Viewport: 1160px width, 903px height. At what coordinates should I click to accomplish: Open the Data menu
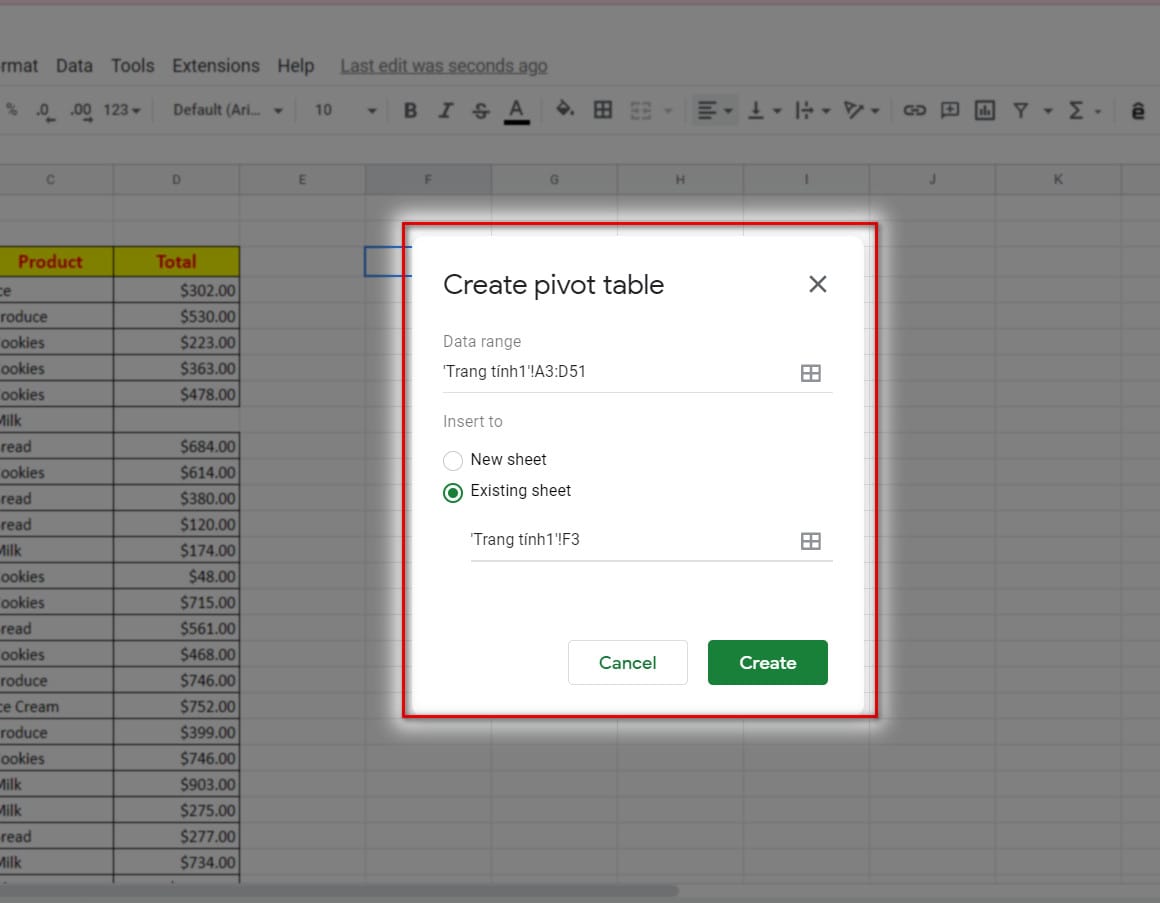pos(74,65)
